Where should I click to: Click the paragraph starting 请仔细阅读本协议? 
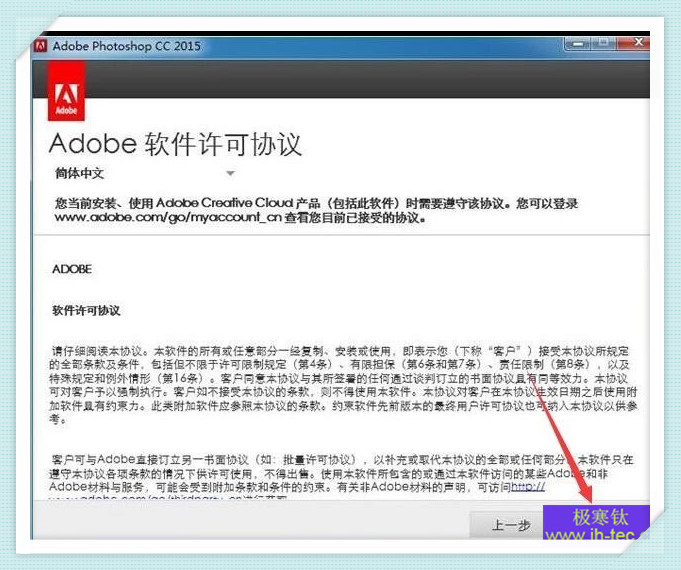click(343, 385)
